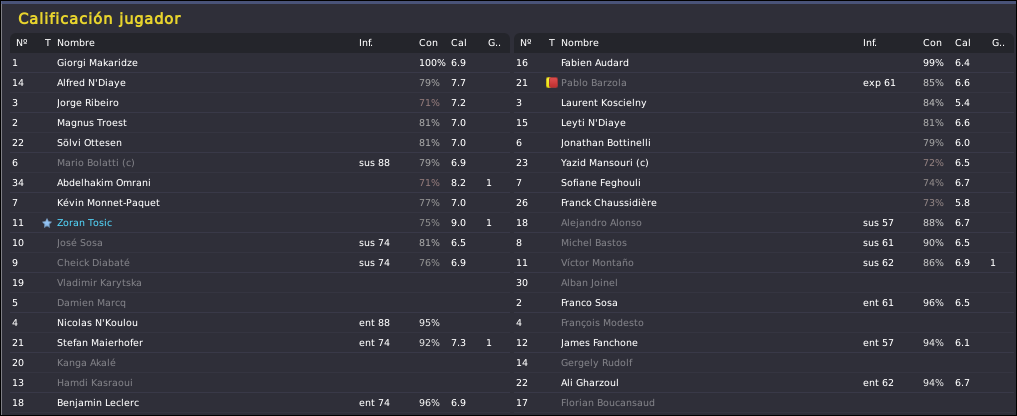Click captain Yazid Mansouri's name

[x=605, y=163]
